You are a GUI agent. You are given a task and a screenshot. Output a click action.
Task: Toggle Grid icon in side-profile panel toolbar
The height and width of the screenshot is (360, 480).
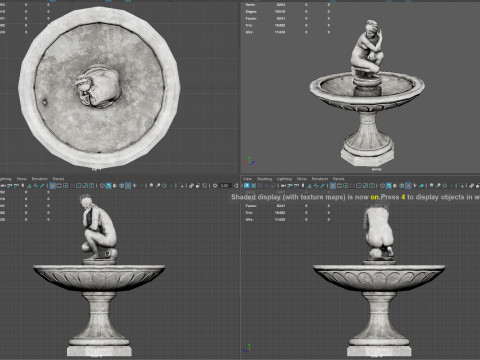click(53, 186)
